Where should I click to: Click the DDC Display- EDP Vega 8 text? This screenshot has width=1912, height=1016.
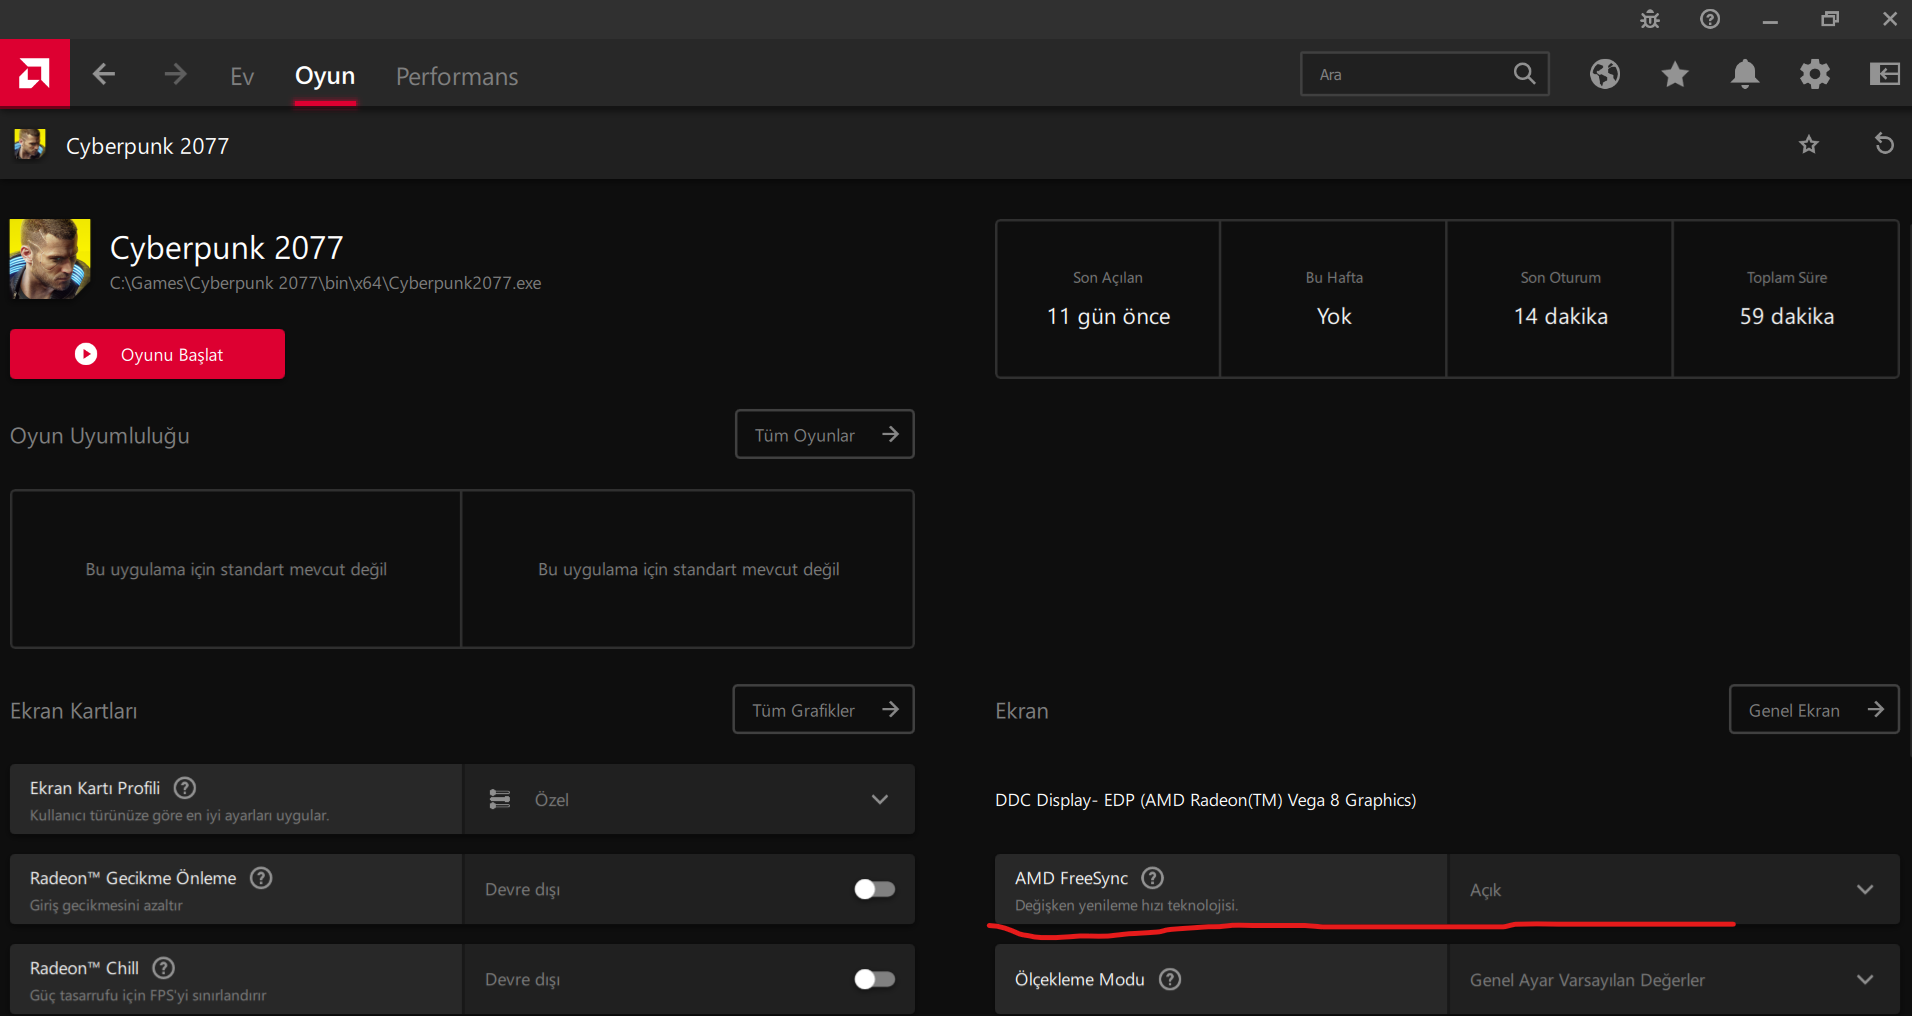1205,800
